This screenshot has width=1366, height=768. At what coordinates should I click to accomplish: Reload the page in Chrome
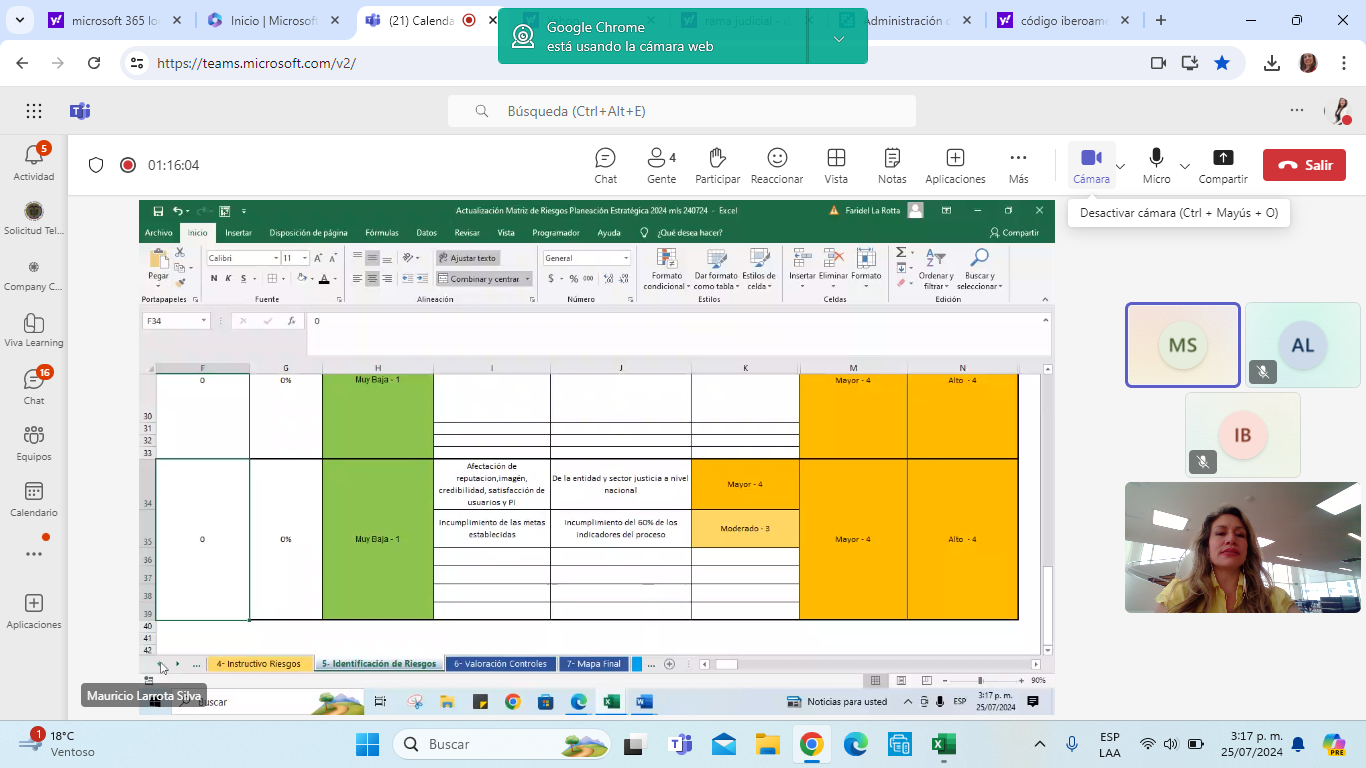[x=94, y=63]
